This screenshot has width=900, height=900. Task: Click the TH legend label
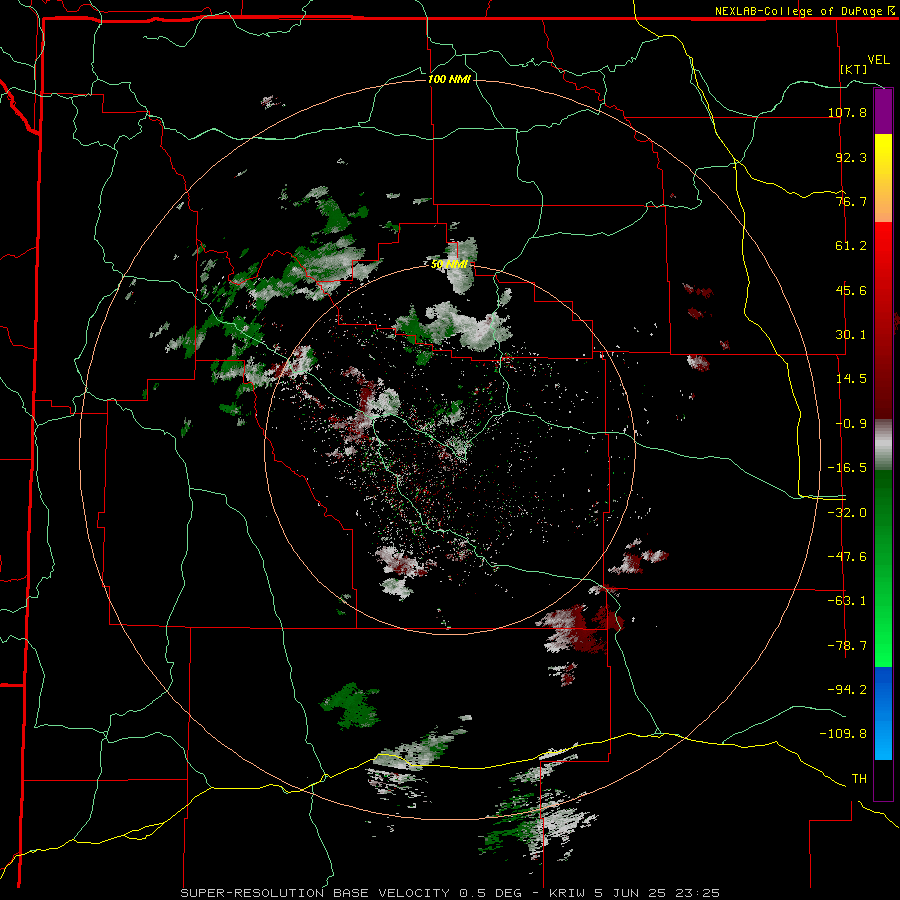click(859, 778)
